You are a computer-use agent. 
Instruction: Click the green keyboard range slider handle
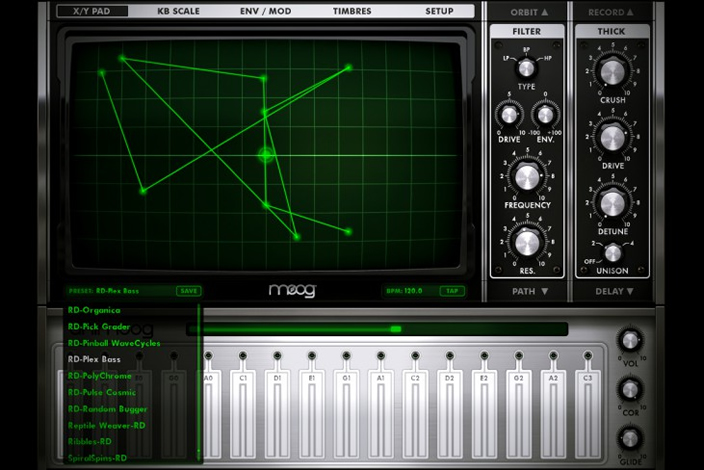coord(396,329)
